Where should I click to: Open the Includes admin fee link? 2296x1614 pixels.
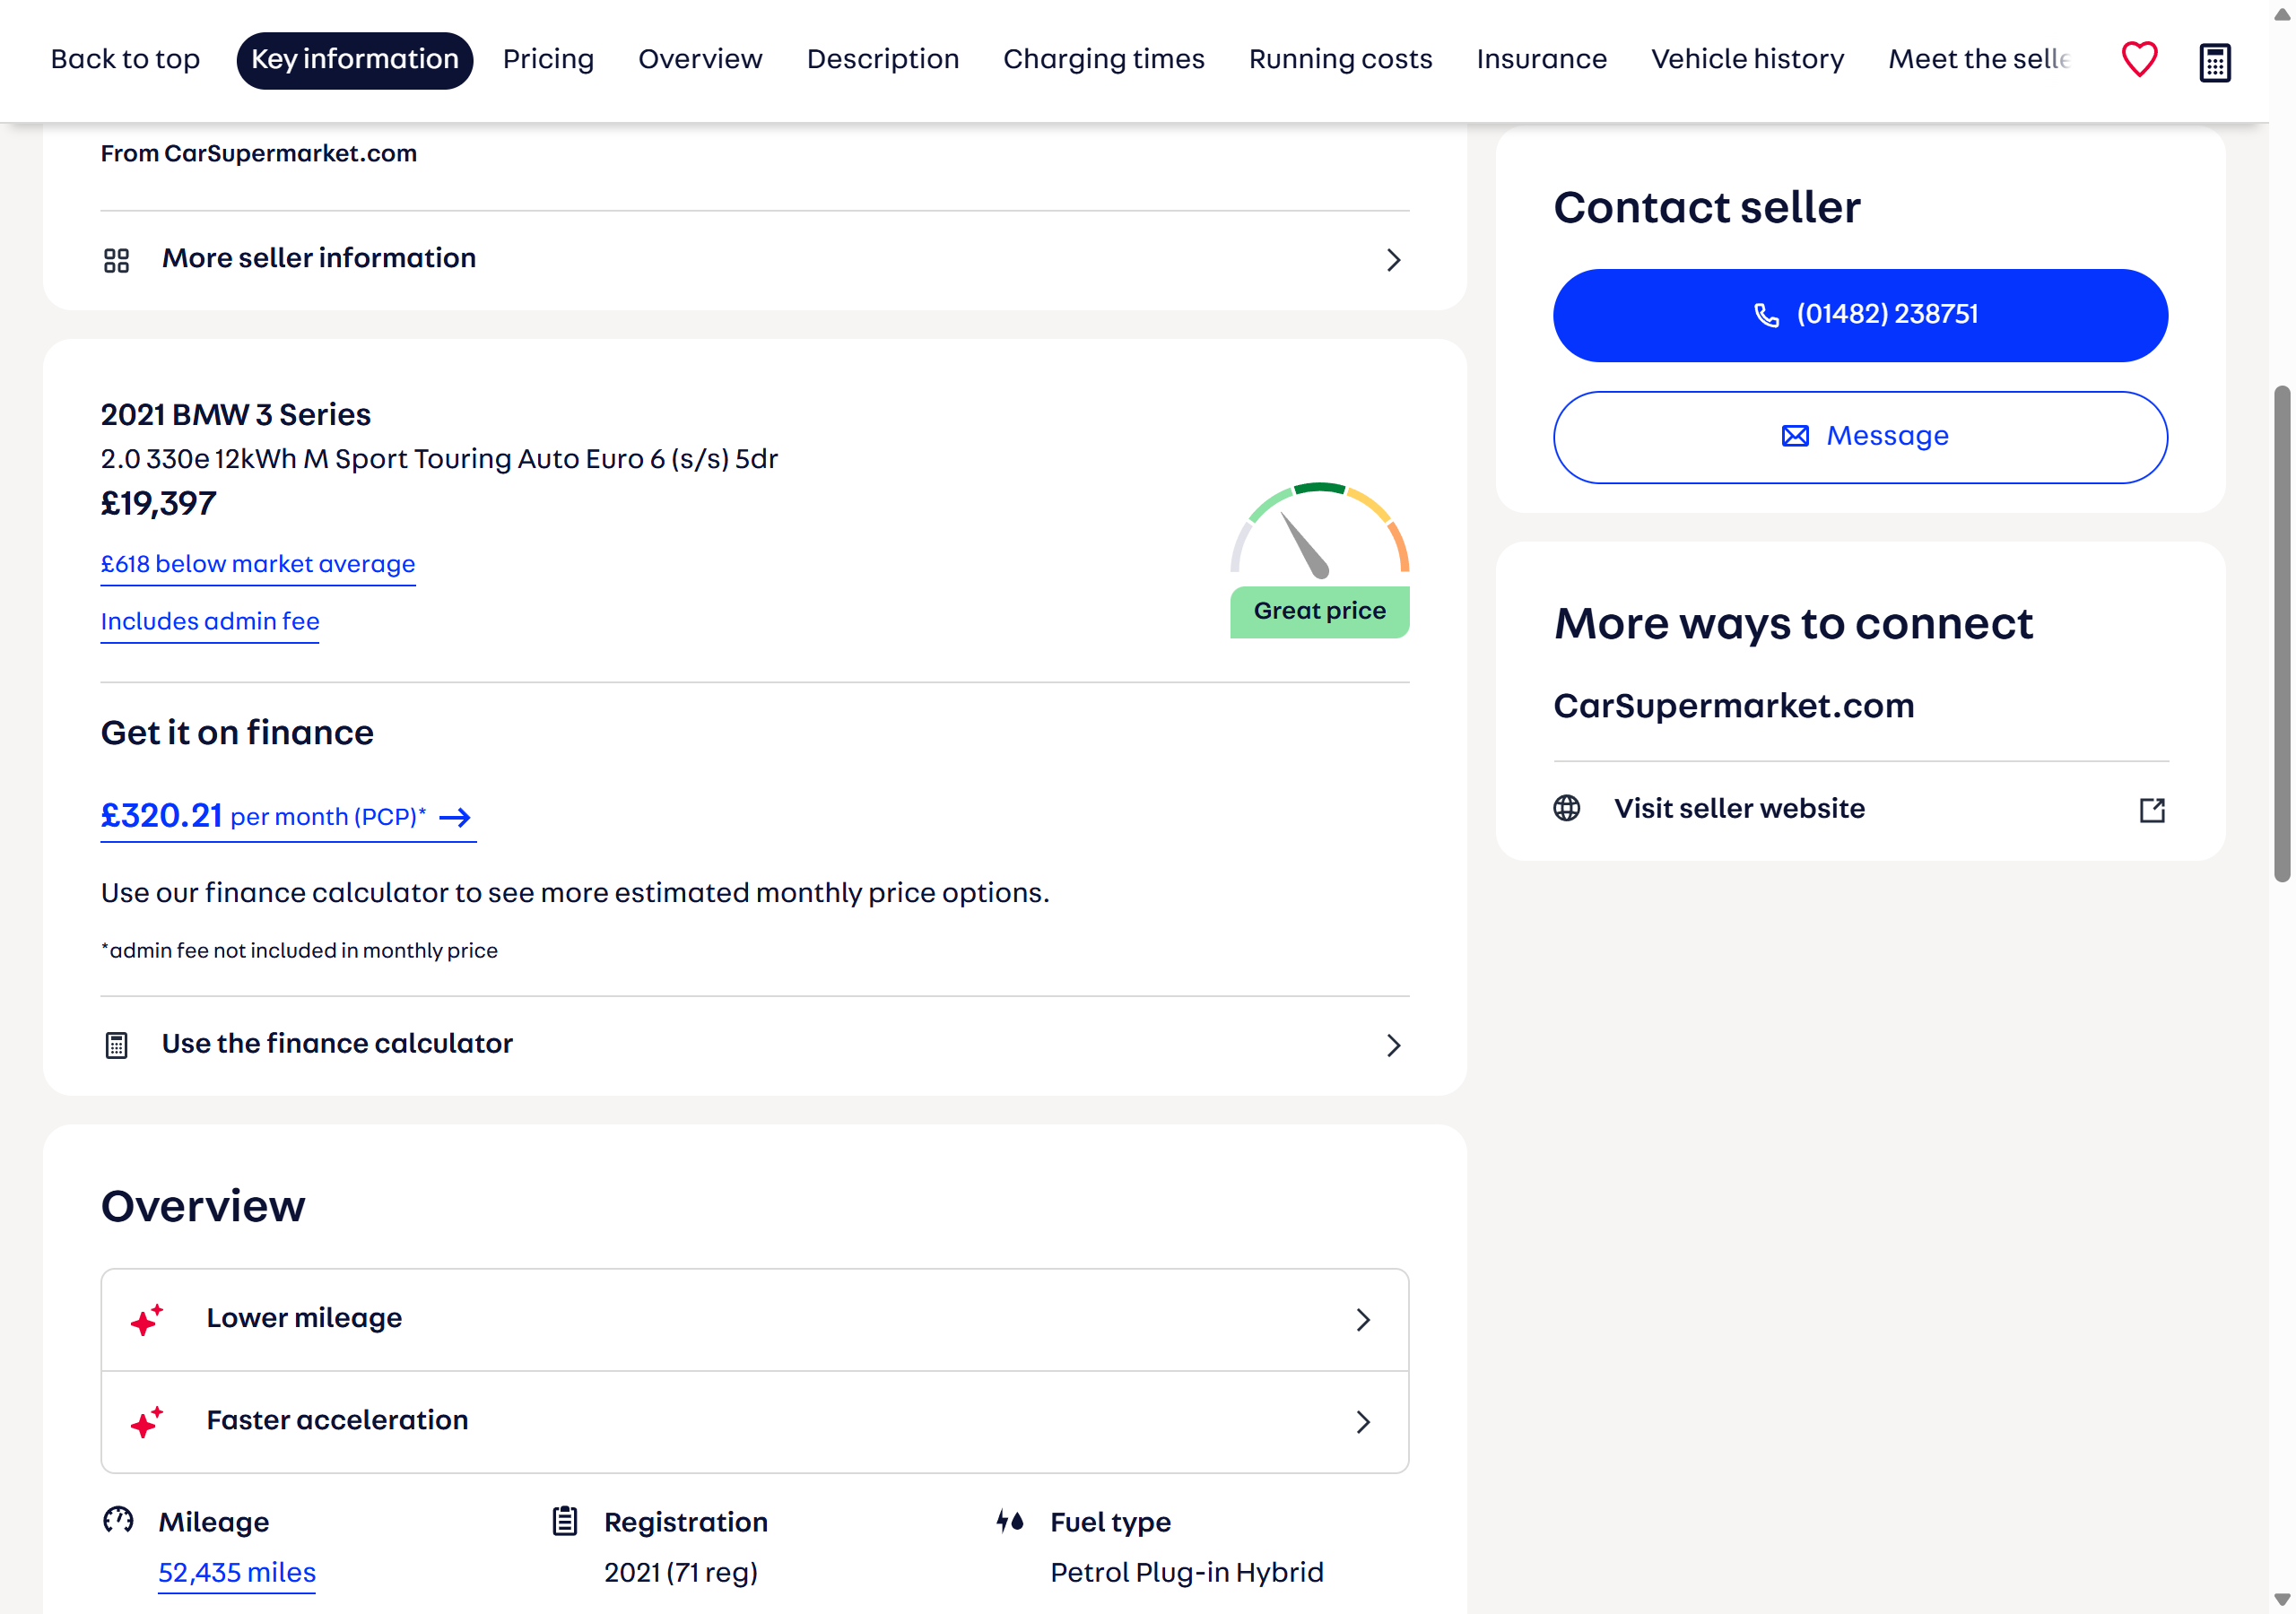point(210,621)
